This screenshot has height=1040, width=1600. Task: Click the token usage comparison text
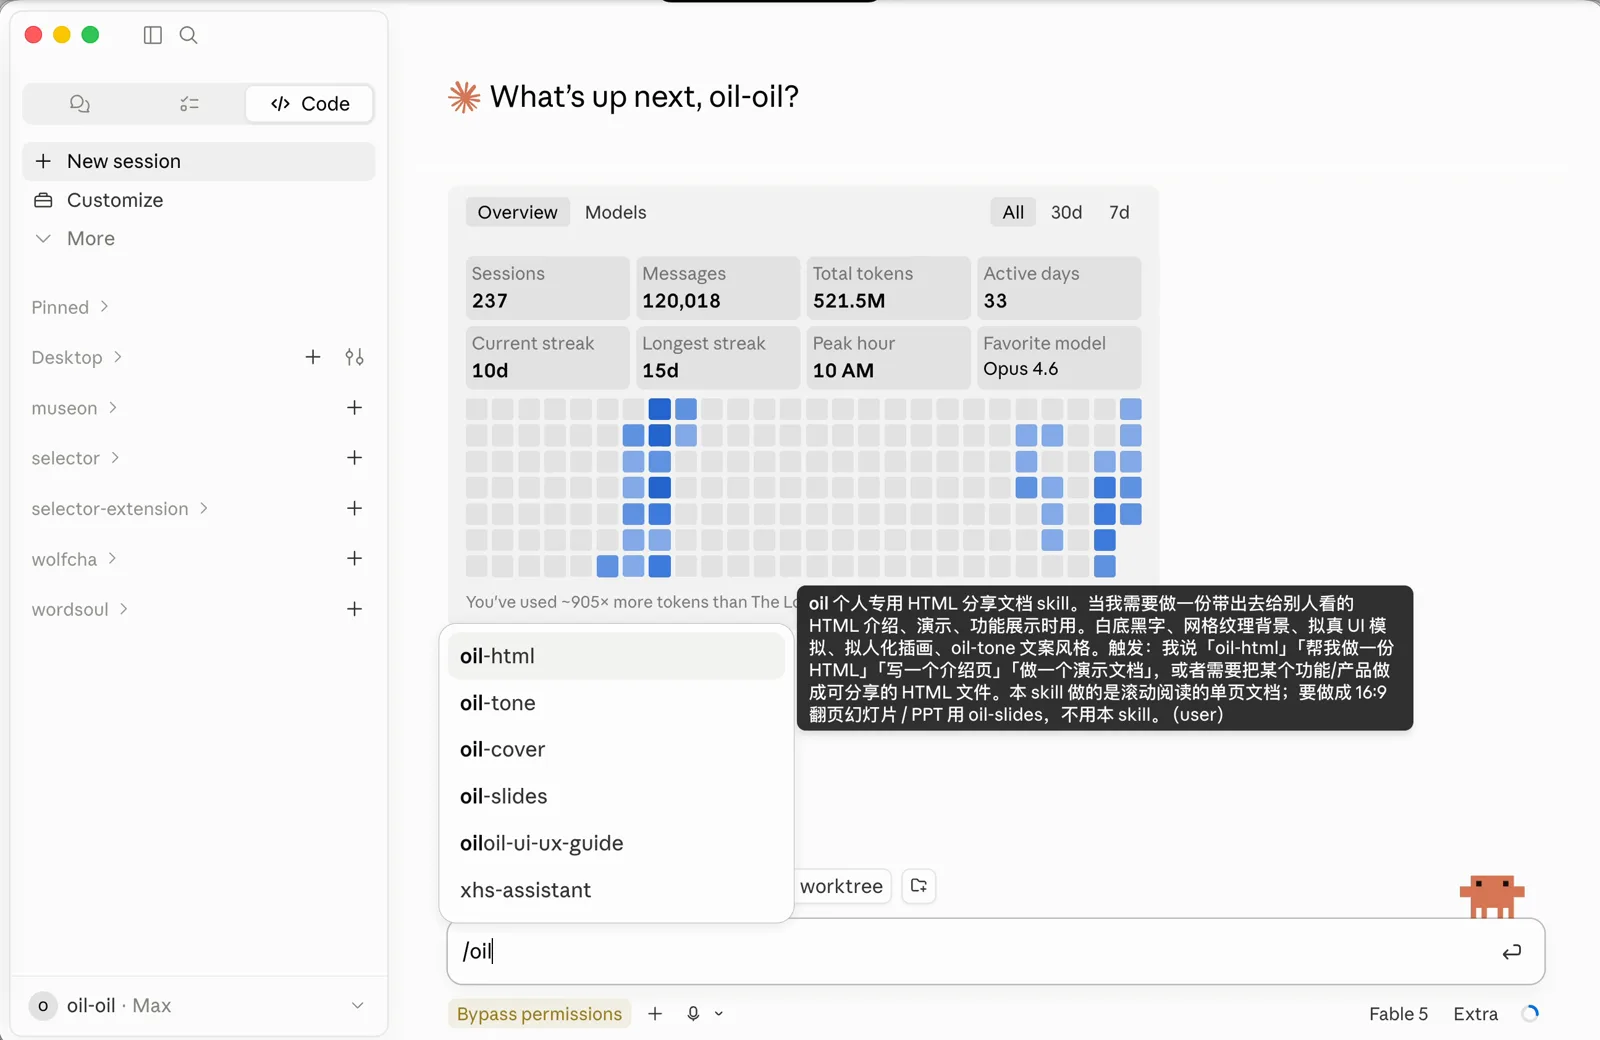point(632,602)
